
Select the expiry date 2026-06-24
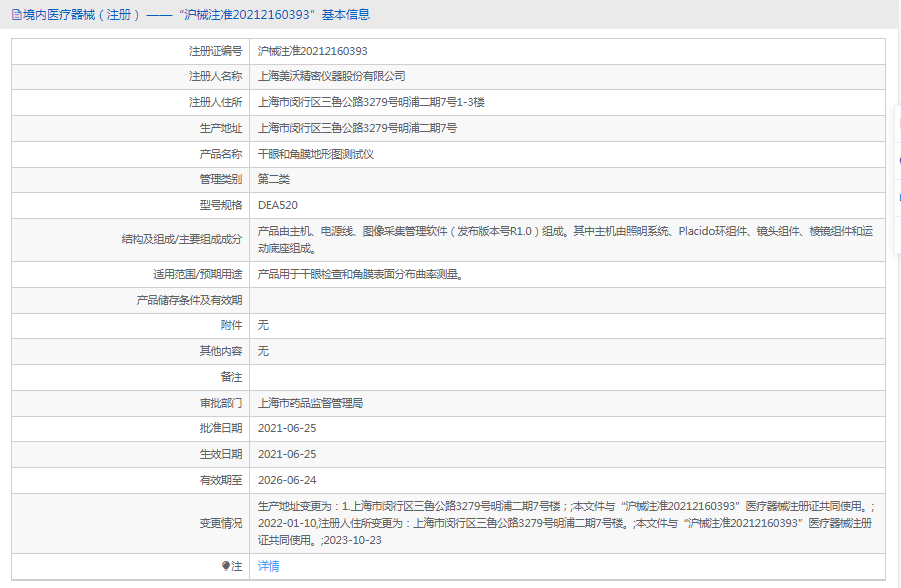coord(287,480)
